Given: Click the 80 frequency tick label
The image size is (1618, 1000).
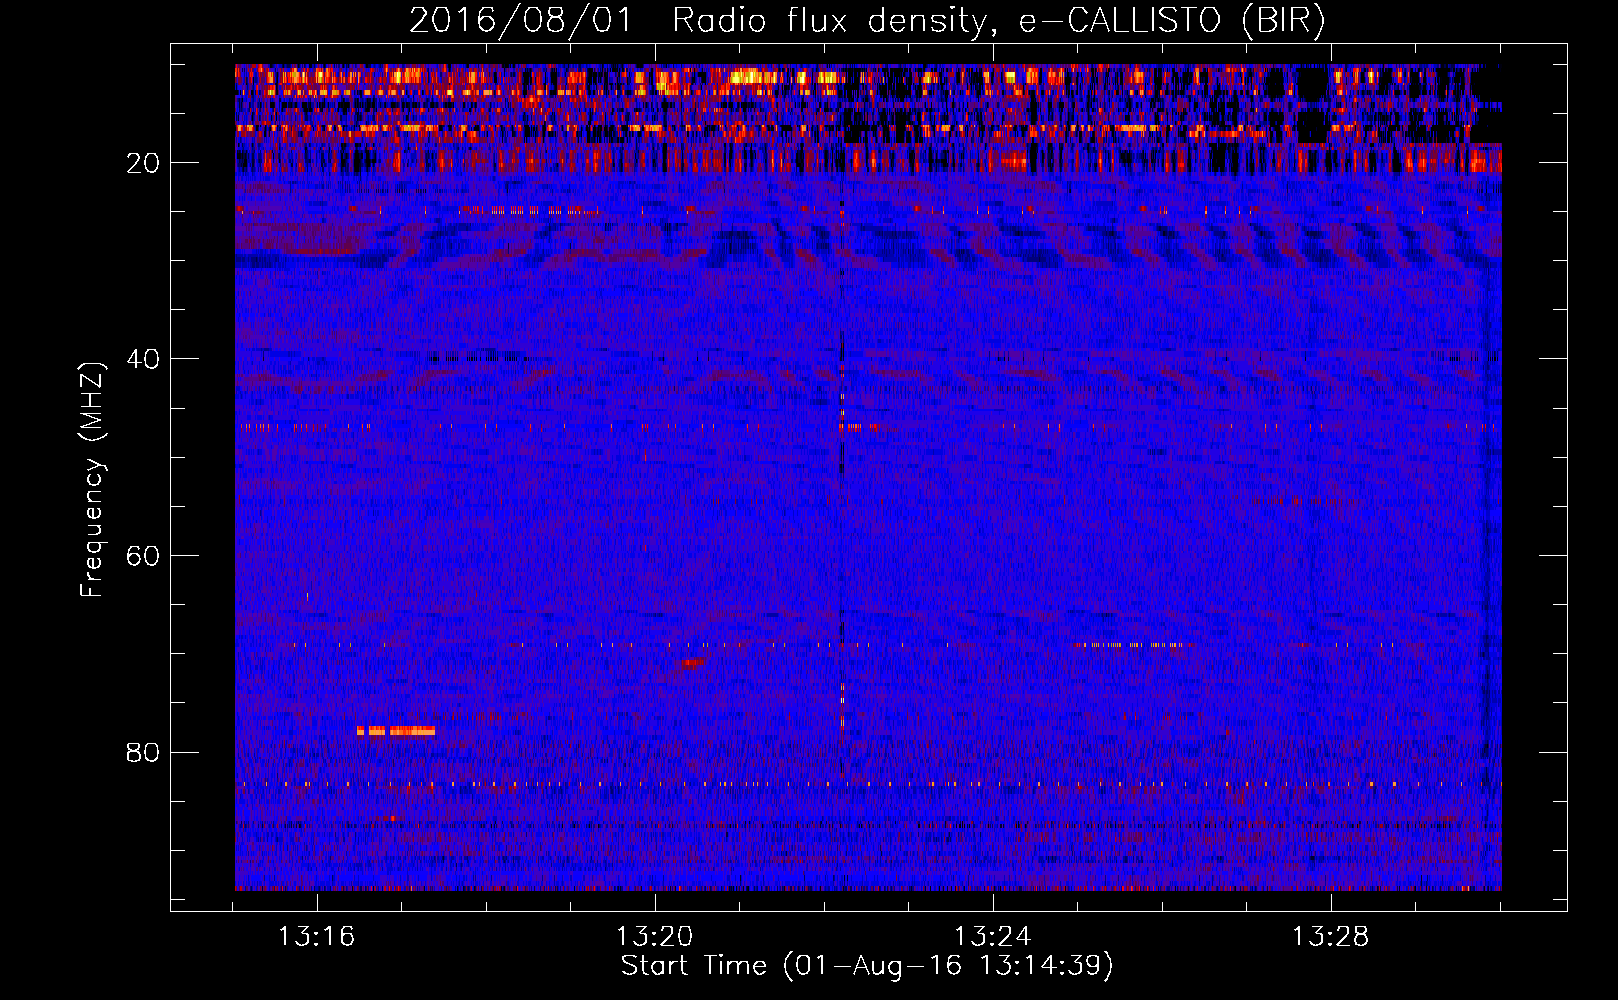Looking at the screenshot, I should 143,752.
